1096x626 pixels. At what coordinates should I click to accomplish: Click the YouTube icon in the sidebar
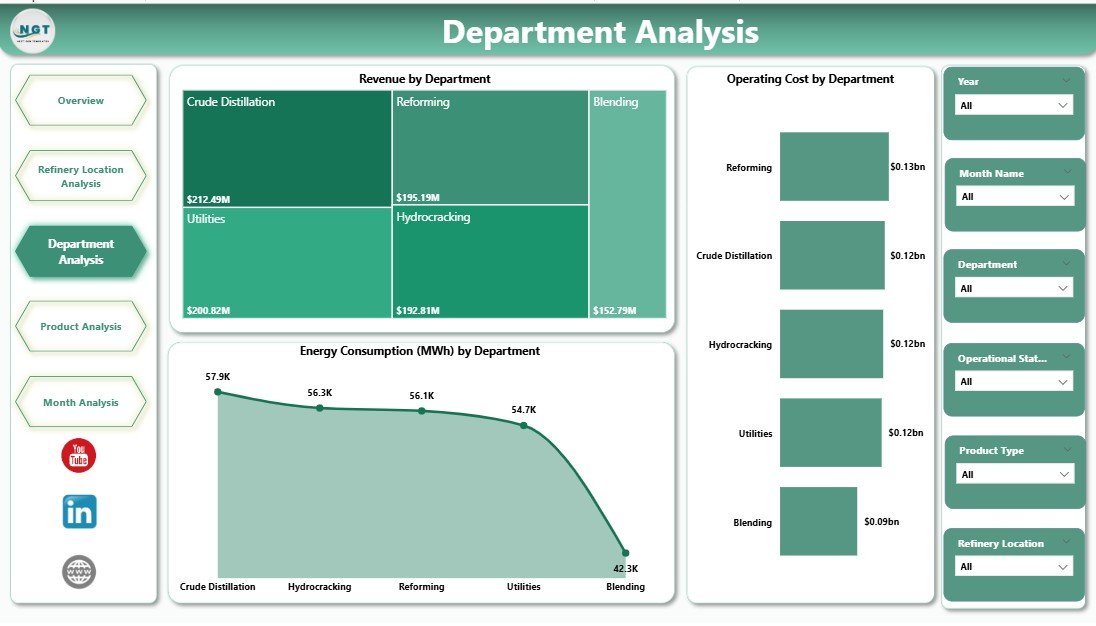pyautogui.click(x=79, y=455)
